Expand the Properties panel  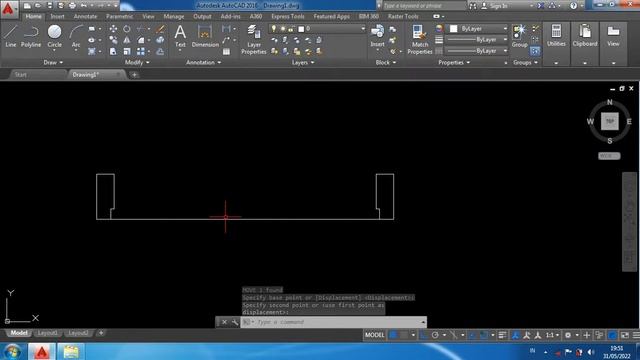[454, 62]
